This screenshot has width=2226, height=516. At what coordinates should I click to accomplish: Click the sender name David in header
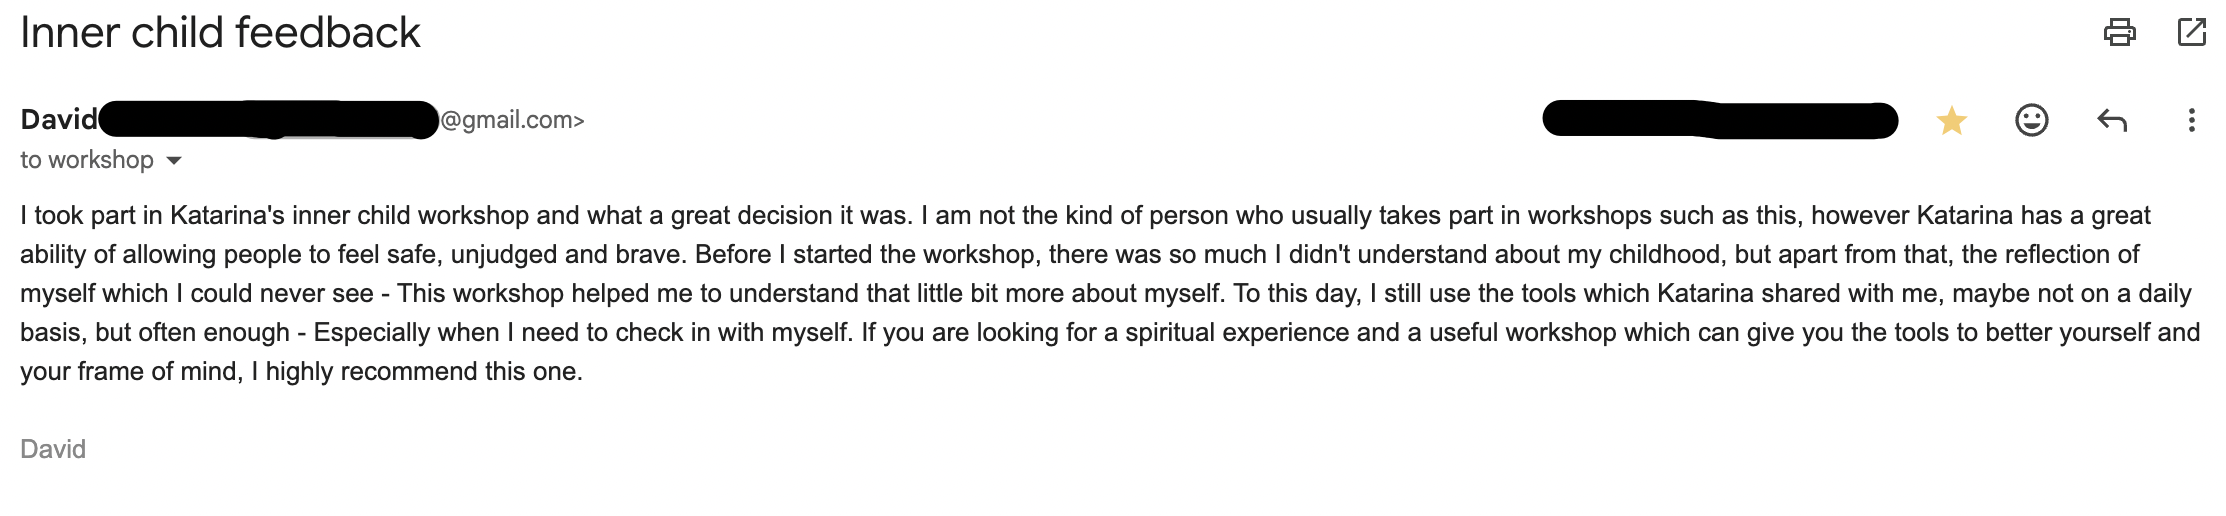pos(58,120)
